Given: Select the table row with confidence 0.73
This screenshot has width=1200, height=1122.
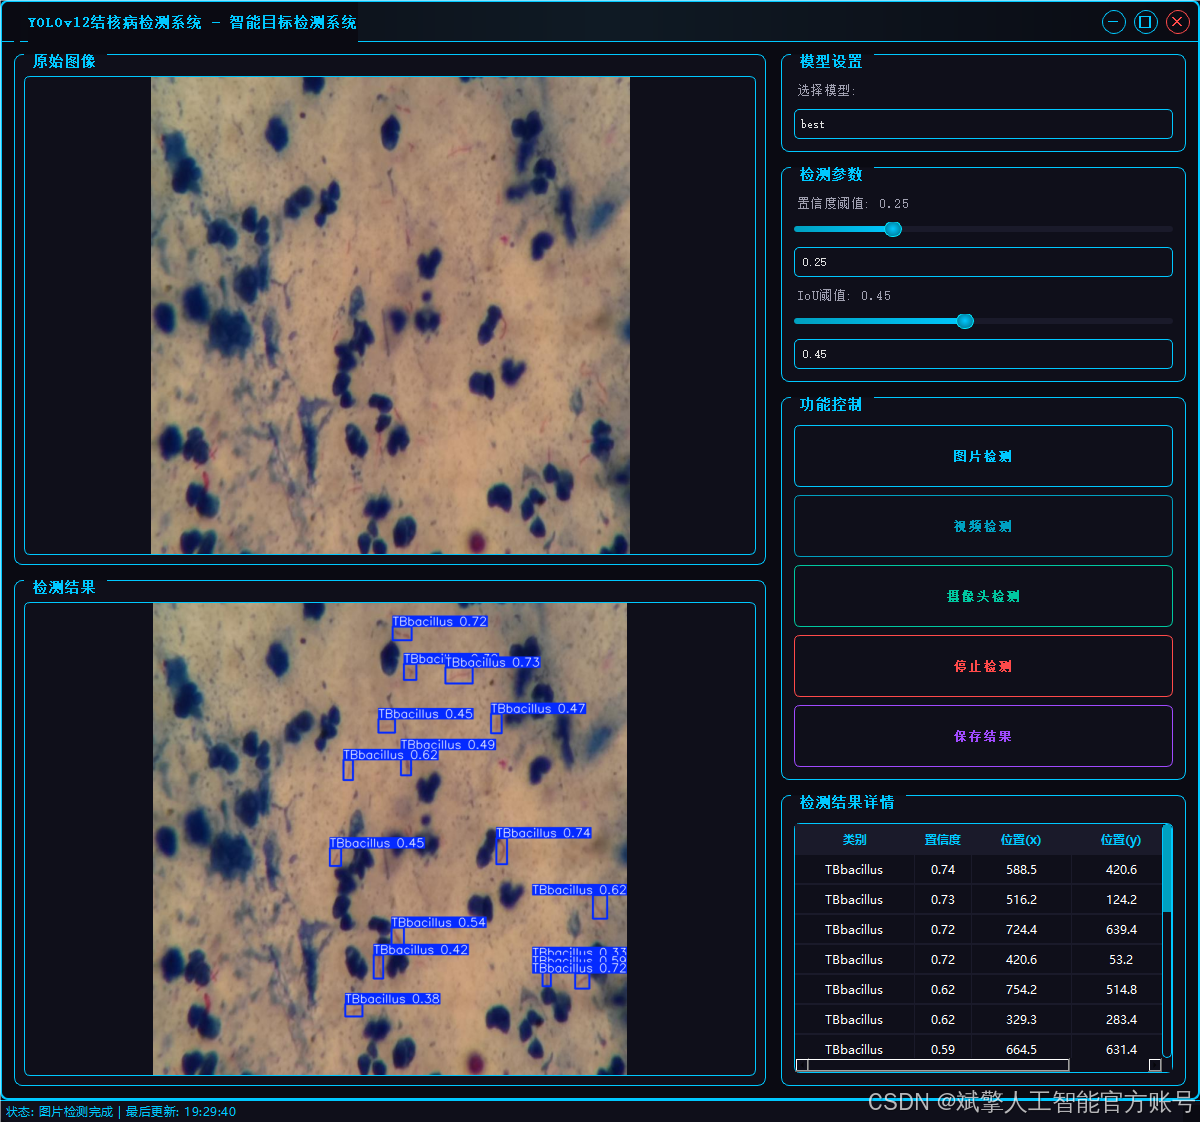Looking at the screenshot, I should [979, 900].
